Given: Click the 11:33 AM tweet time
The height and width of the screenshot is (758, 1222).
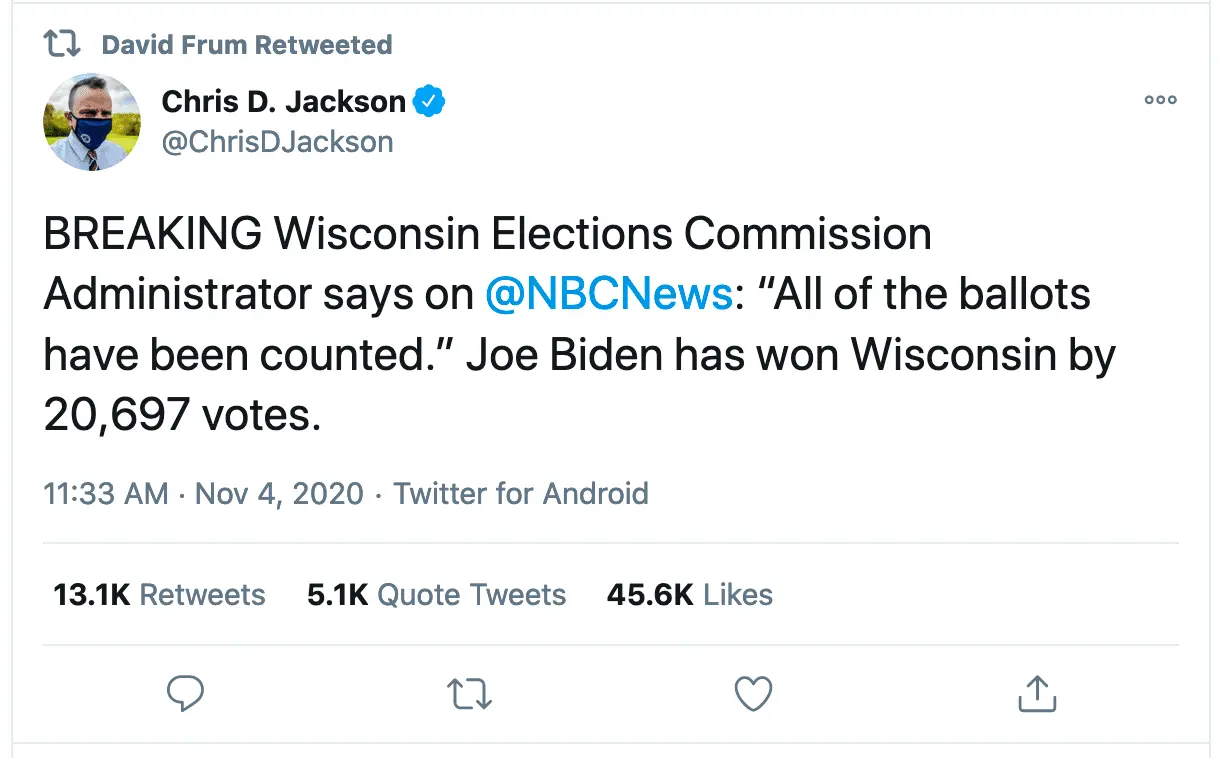Looking at the screenshot, I should (x=105, y=493).
